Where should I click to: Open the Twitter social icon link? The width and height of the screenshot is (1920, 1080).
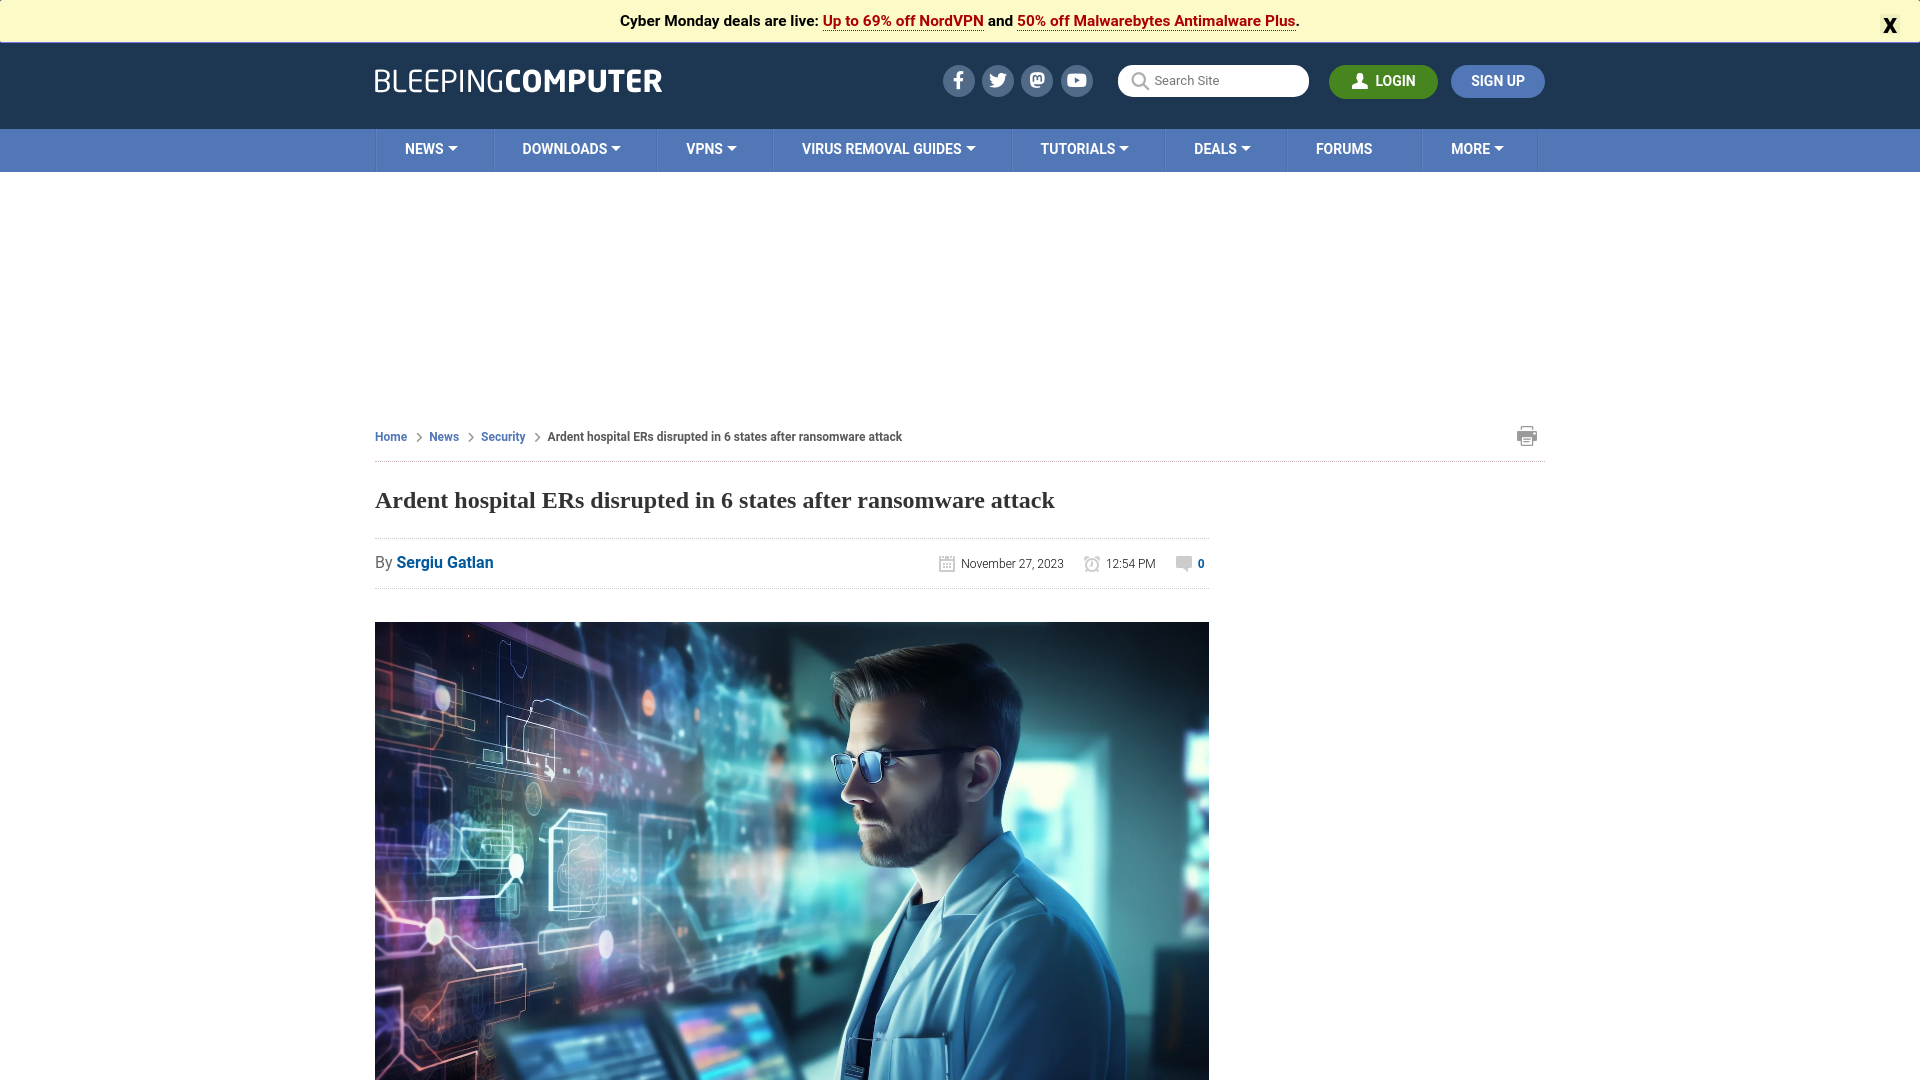[x=997, y=80]
